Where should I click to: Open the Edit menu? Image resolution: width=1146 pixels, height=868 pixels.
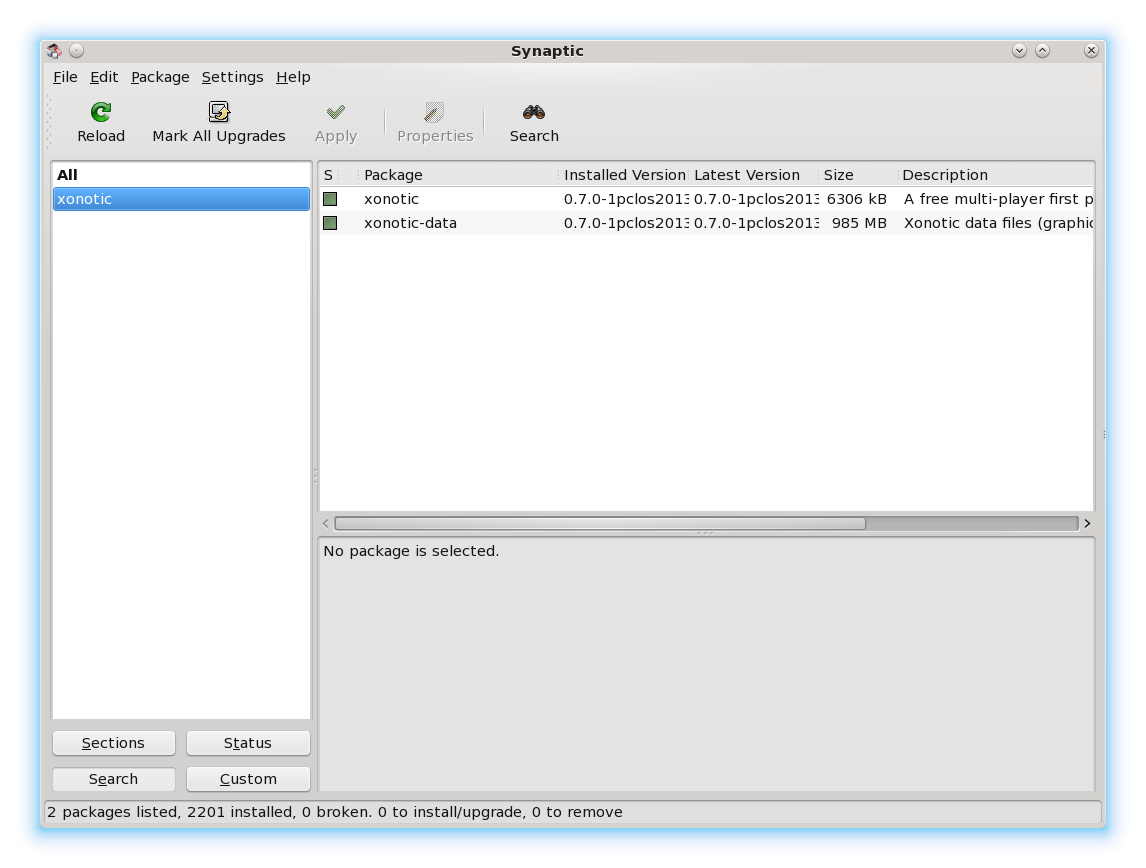coord(104,77)
